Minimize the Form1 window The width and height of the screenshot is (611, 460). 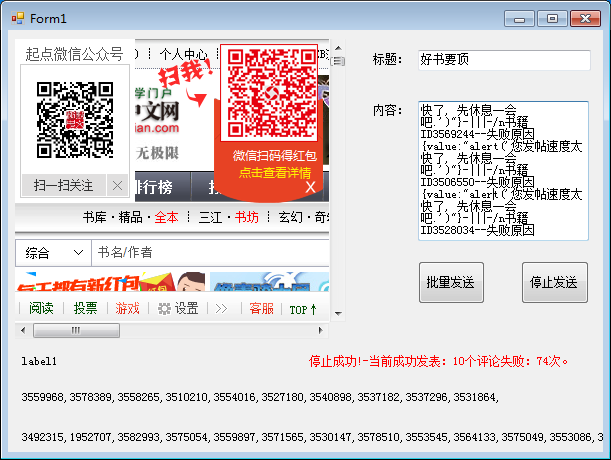(x=519, y=18)
